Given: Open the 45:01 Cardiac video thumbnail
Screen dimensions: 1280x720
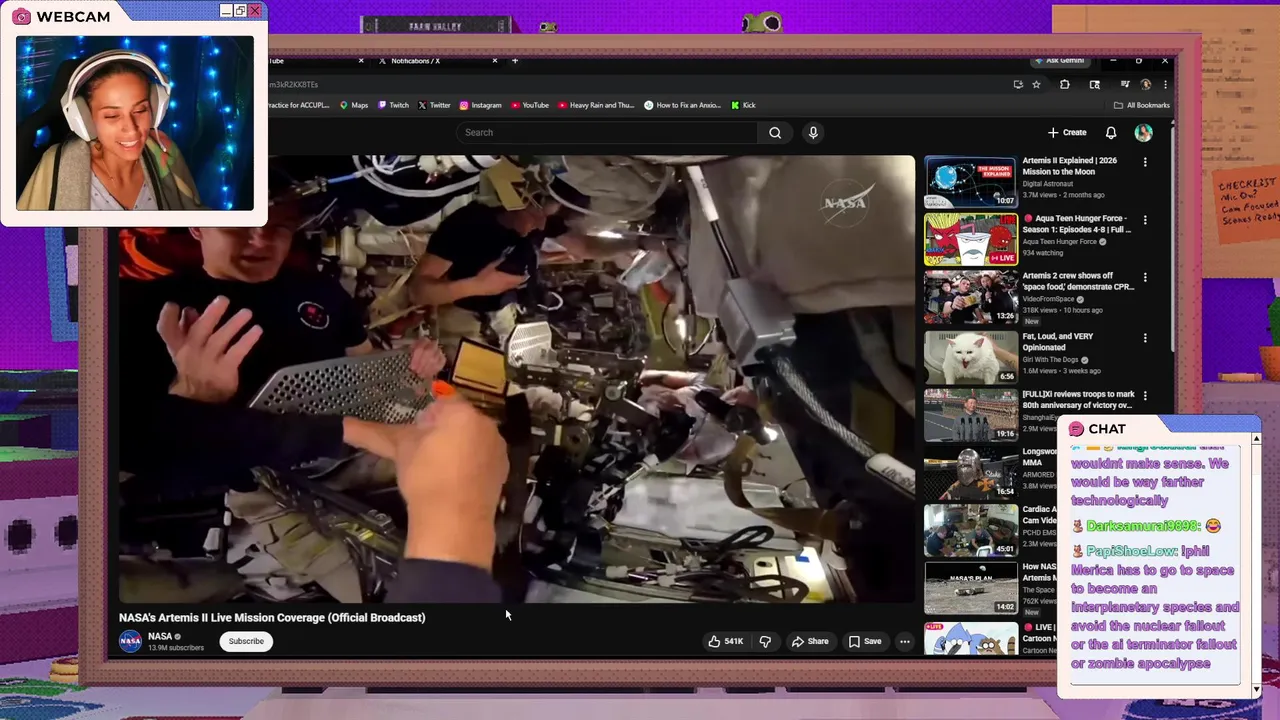Looking at the screenshot, I should [970, 530].
